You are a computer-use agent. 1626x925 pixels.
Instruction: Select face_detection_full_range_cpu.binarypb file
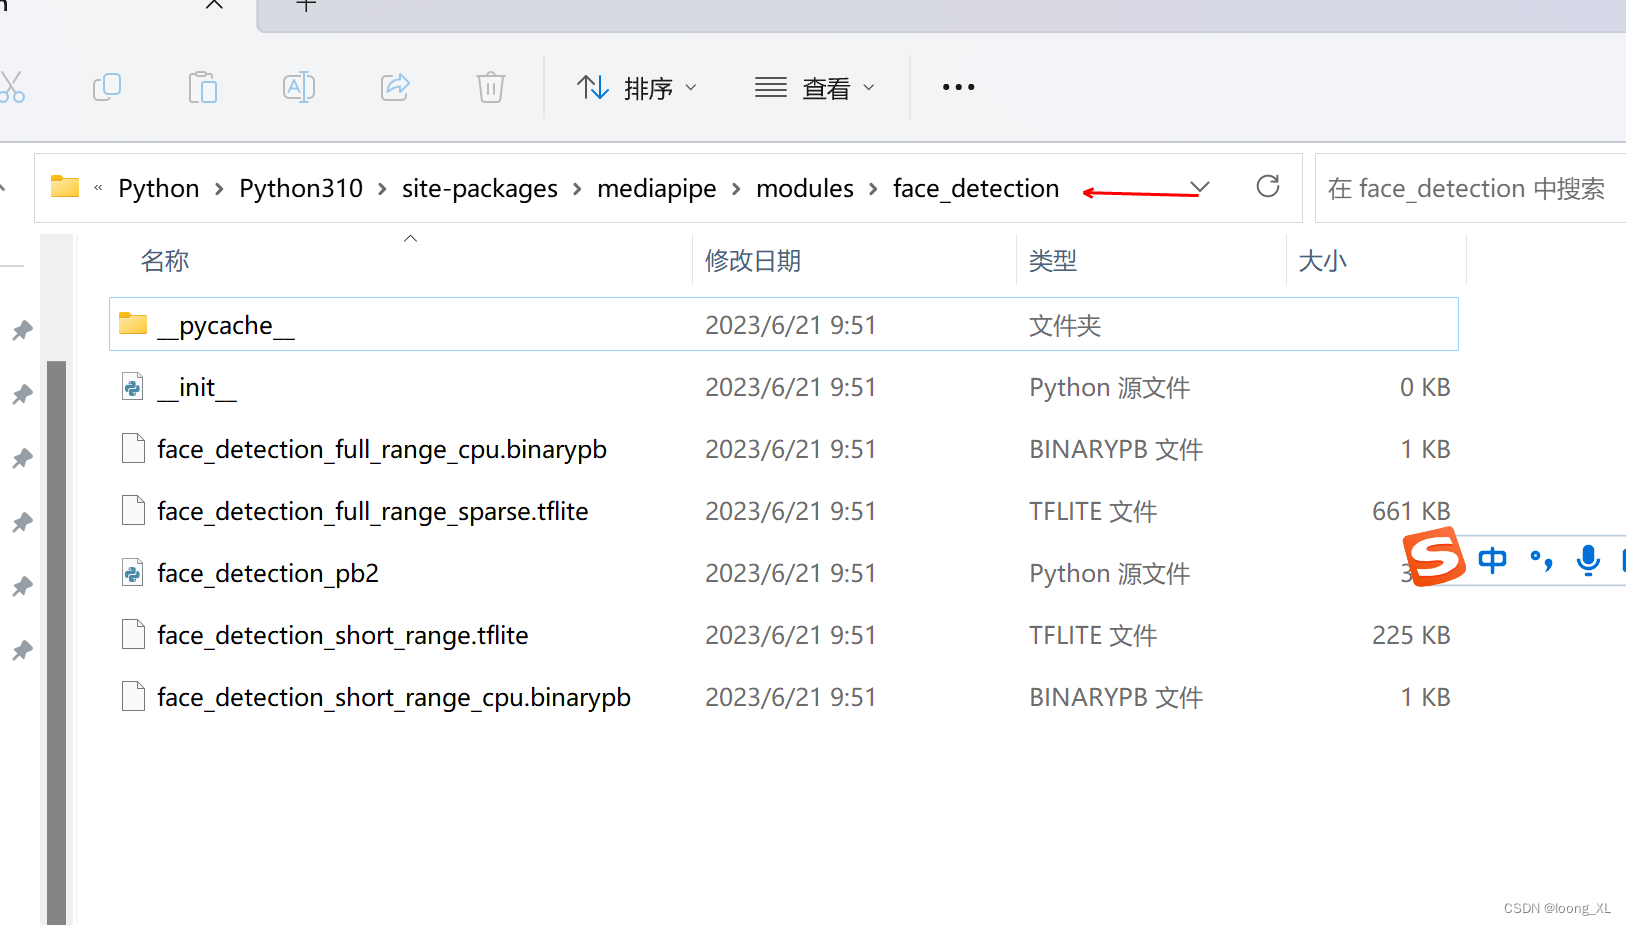783,449
